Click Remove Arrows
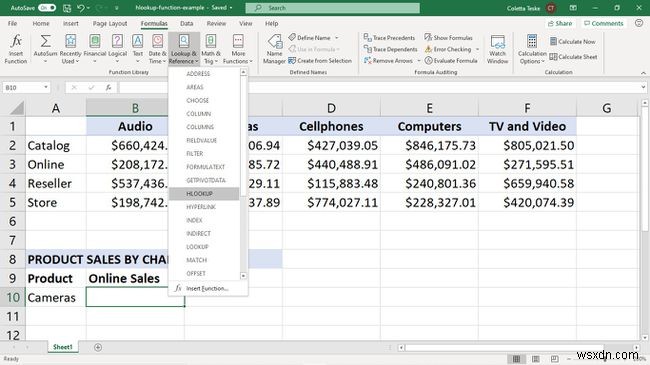Screen dimensions: 650x365 [x=388, y=61]
